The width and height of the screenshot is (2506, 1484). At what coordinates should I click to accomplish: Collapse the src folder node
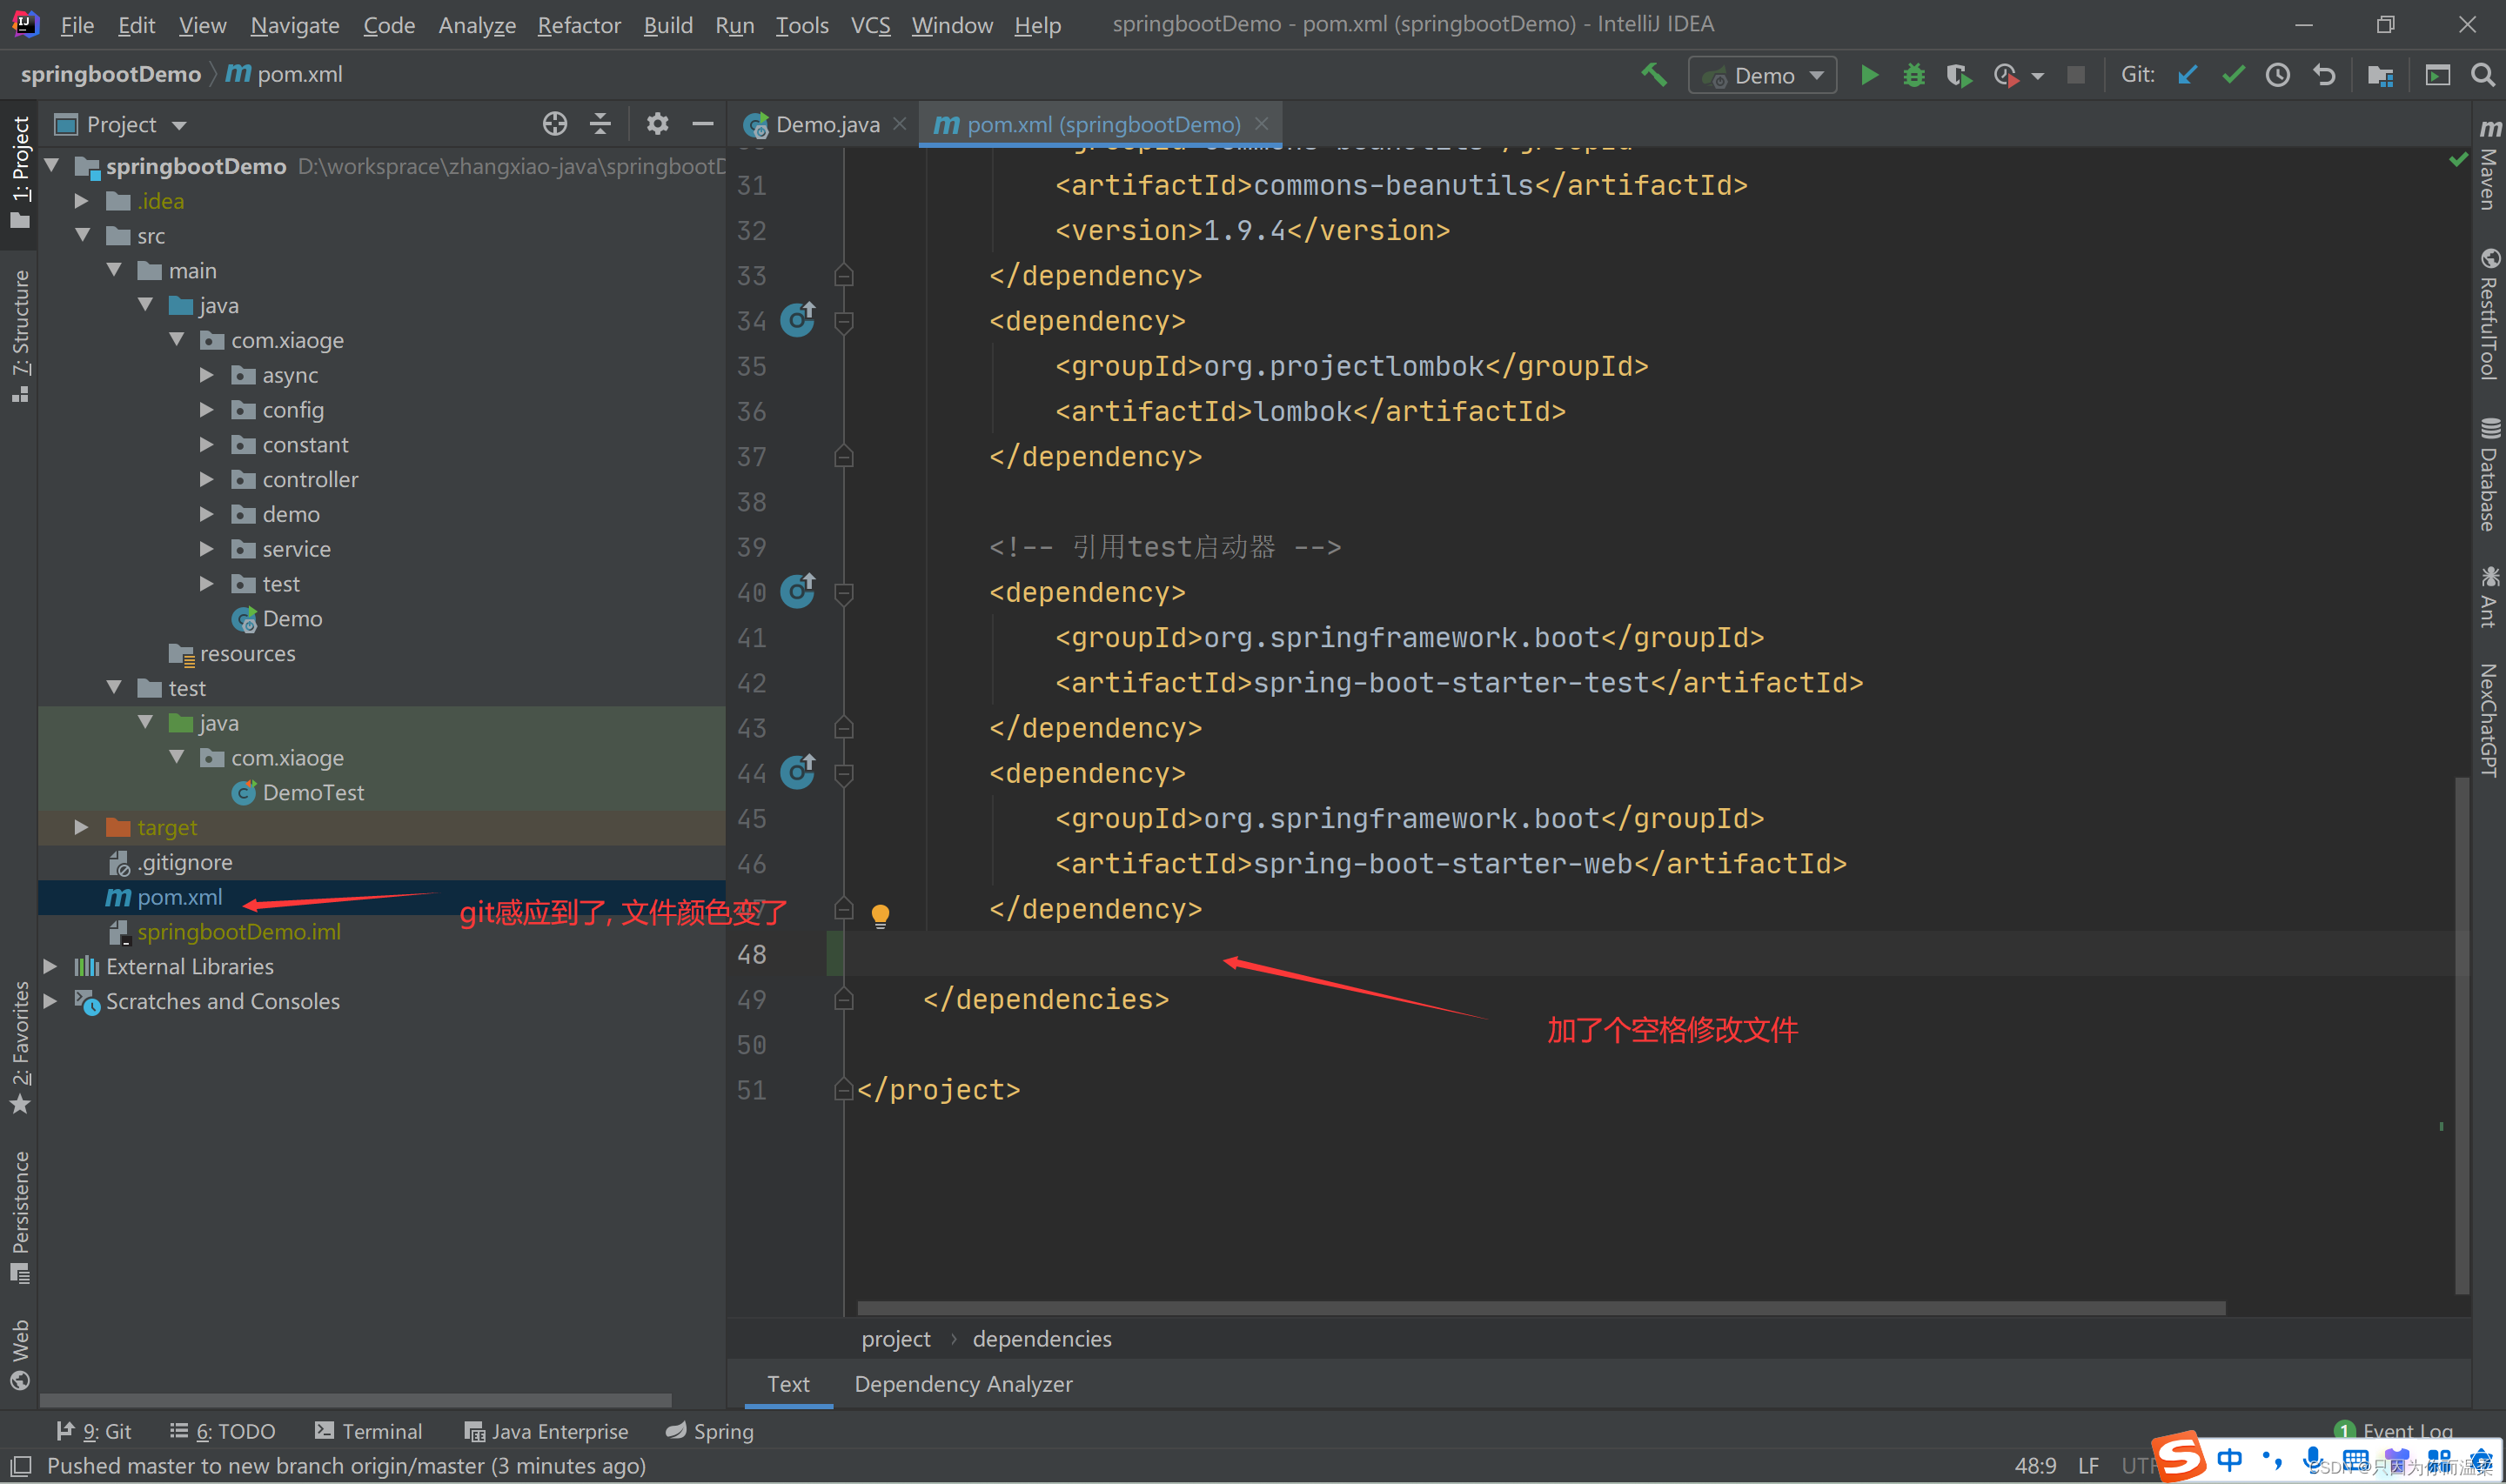(82, 236)
